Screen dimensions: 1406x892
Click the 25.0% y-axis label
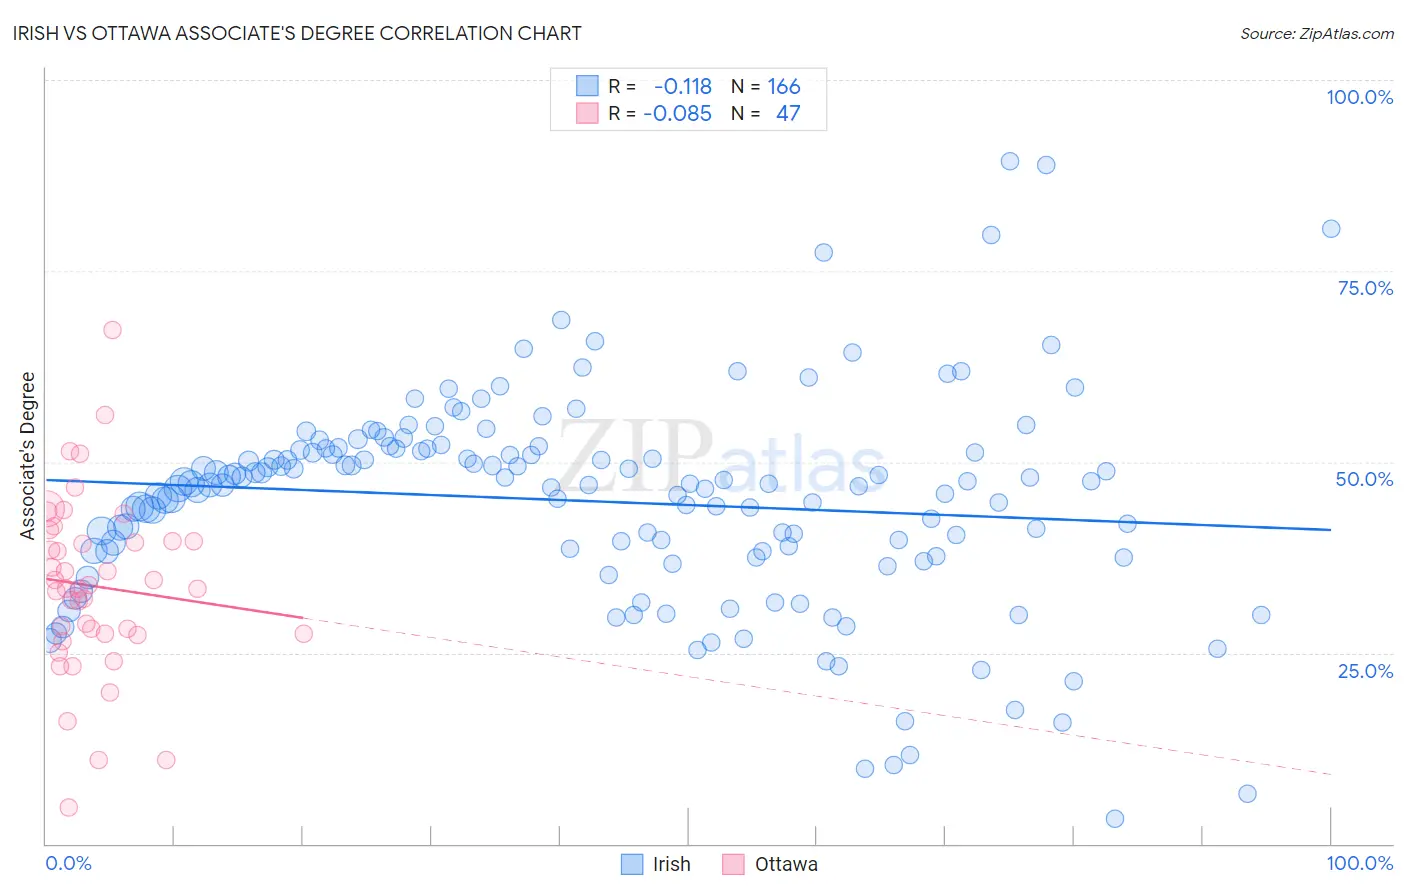click(x=1365, y=671)
